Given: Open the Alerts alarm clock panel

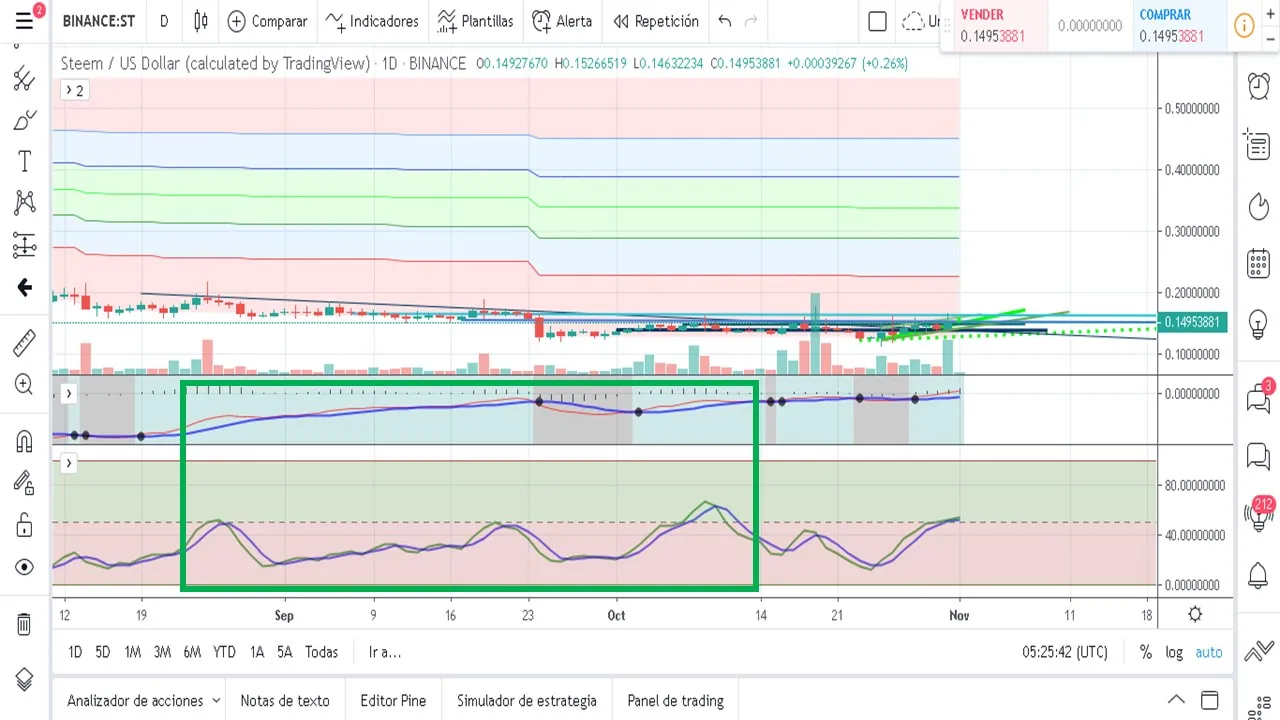Looking at the screenshot, I should pos(1258,86).
